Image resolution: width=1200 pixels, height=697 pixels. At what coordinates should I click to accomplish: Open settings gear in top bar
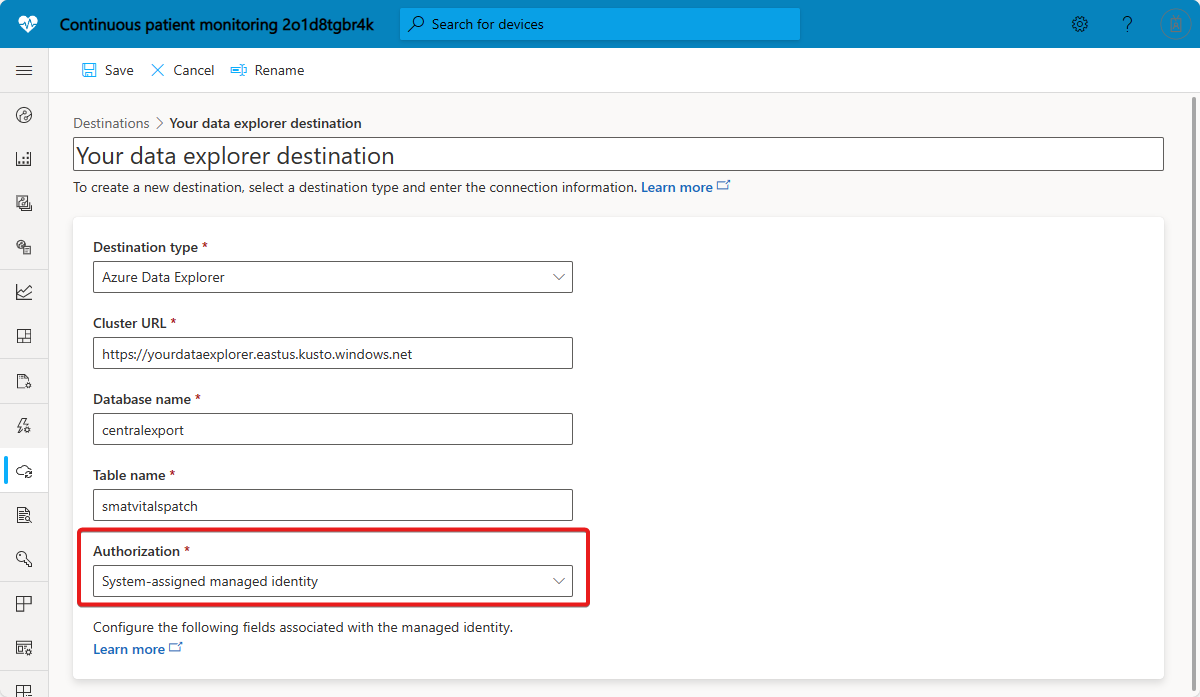(x=1080, y=24)
